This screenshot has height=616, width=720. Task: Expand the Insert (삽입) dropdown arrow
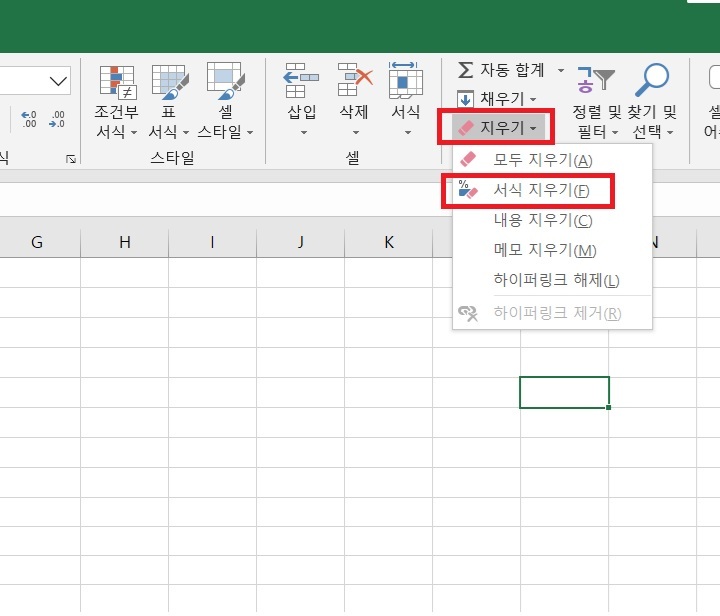click(304, 133)
